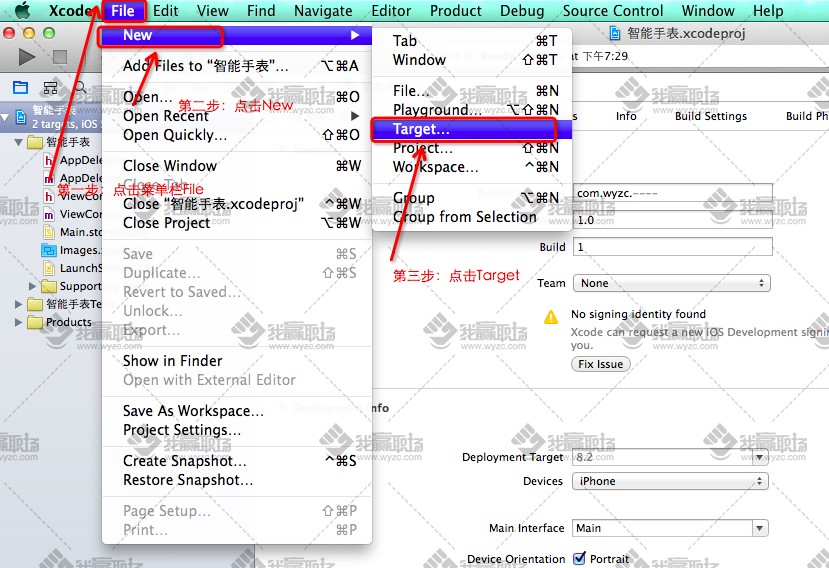This screenshot has width=829, height=568.
Task: Click the Run (play) button in toolbar
Action: [26, 57]
